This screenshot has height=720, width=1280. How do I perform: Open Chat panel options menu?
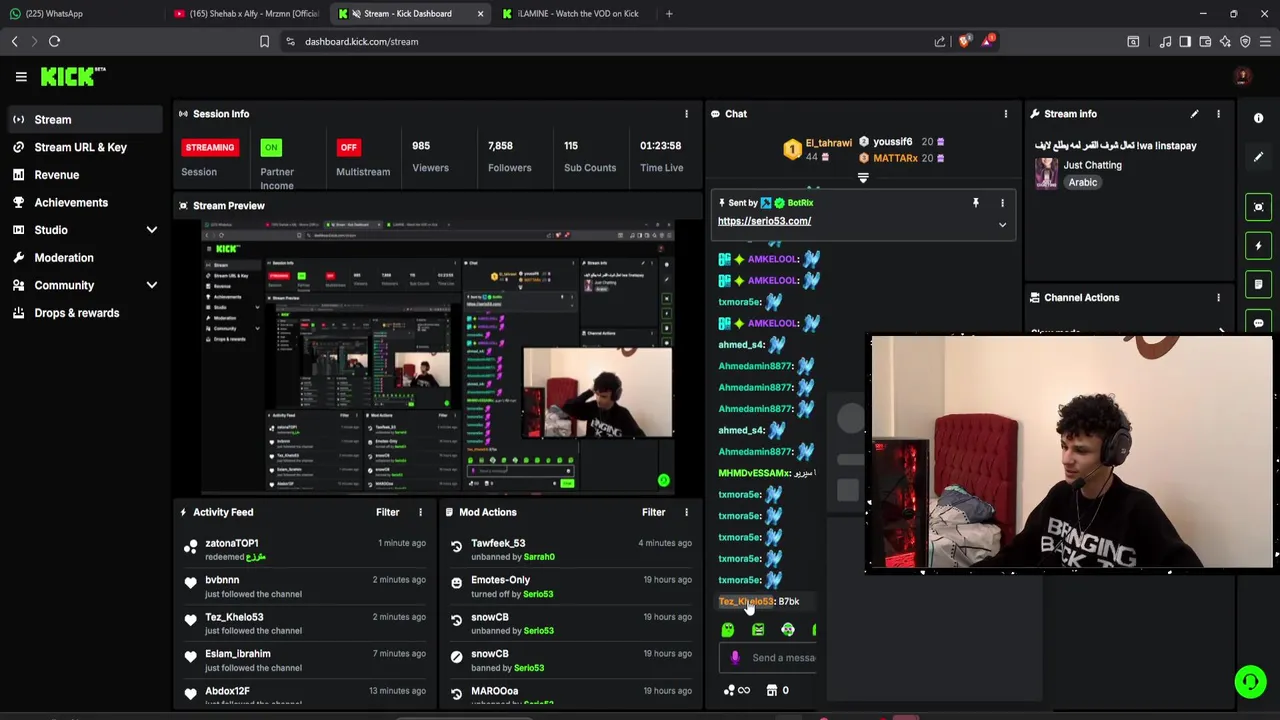point(1005,114)
